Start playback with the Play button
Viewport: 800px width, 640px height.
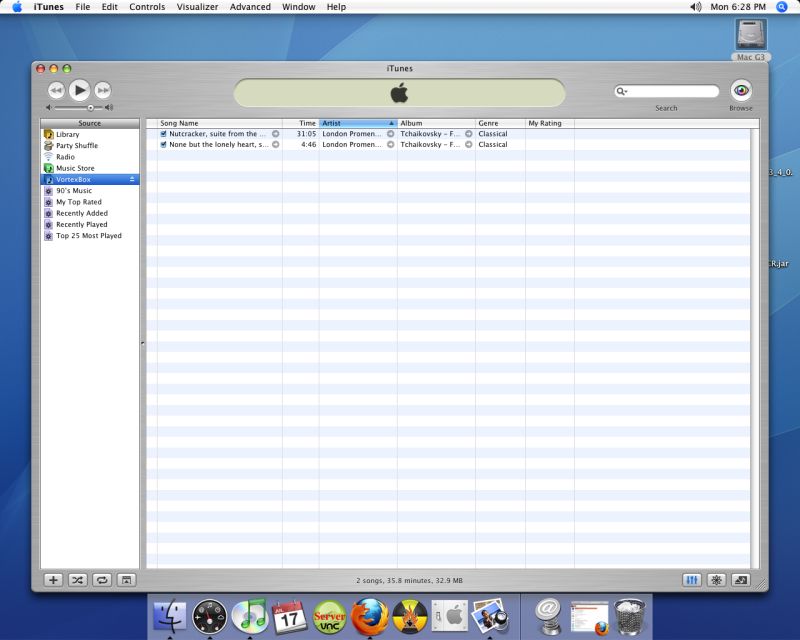tap(80, 90)
